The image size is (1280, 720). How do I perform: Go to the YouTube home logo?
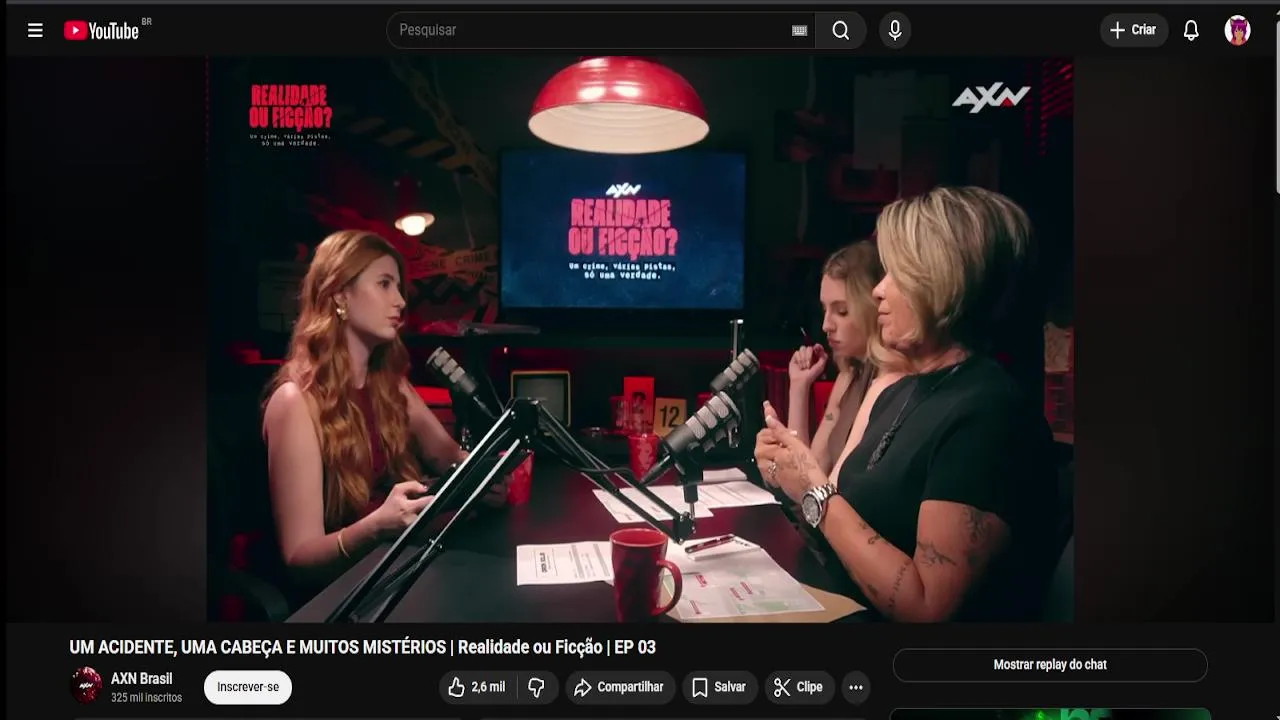pyautogui.click(x=101, y=30)
